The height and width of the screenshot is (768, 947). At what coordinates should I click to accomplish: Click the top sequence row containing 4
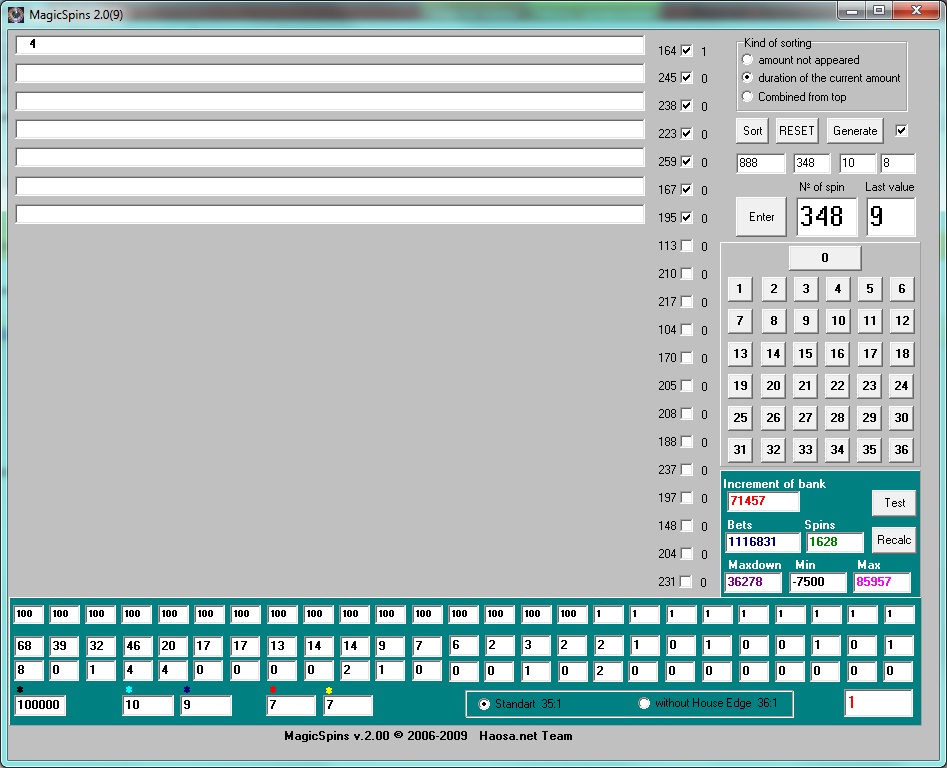330,45
